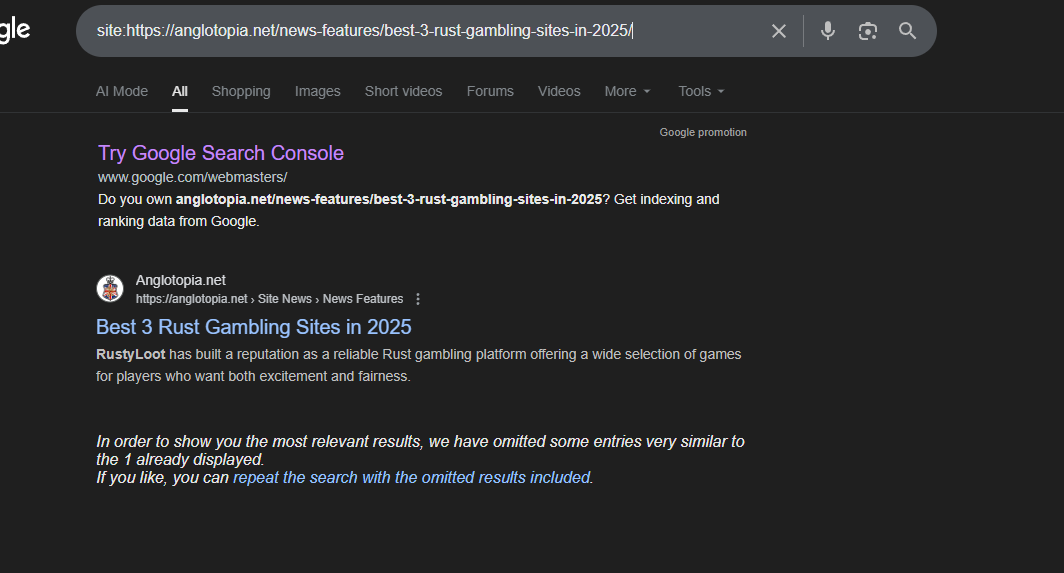Expand the Tools dropdown
This screenshot has width=1064, height=573.
click(702, 91)
